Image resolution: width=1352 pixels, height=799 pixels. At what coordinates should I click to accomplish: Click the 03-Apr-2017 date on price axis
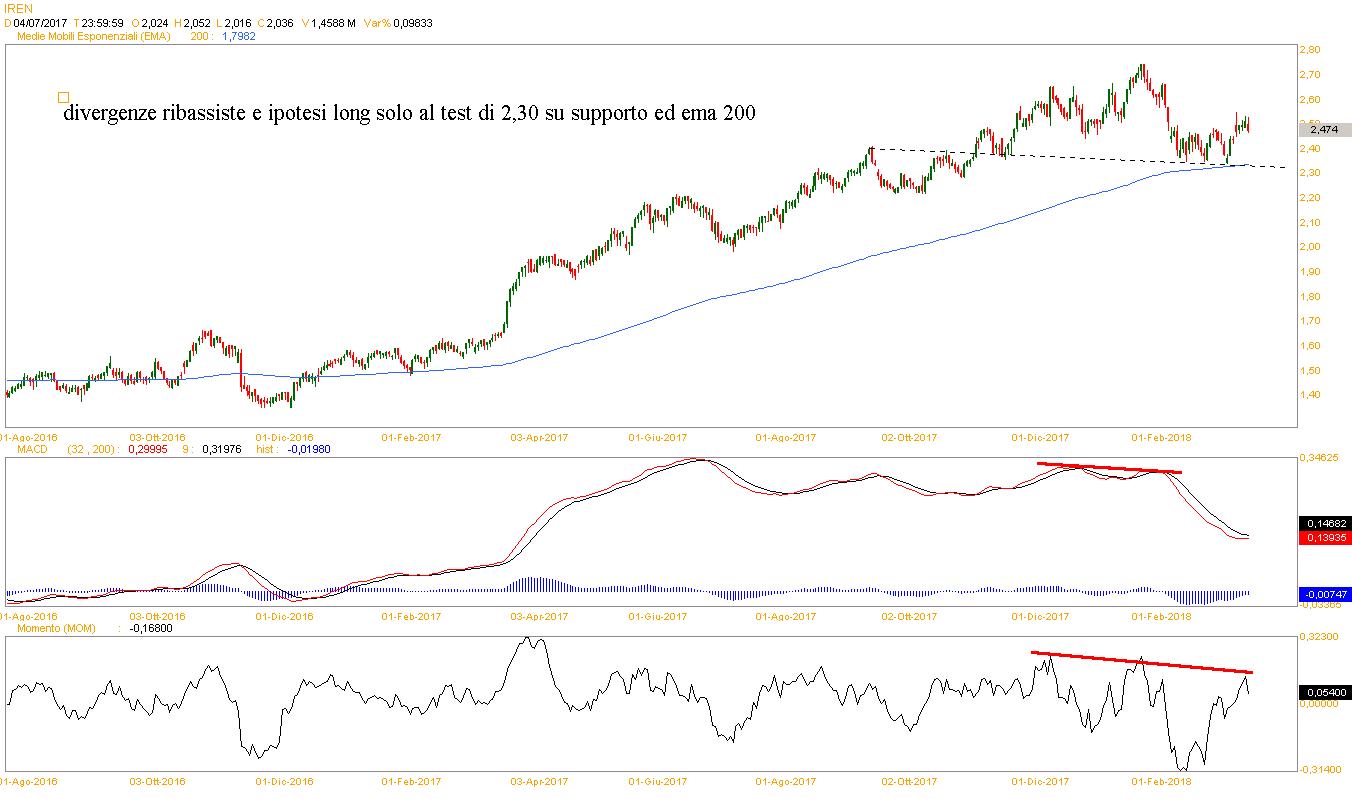(539, 438)
